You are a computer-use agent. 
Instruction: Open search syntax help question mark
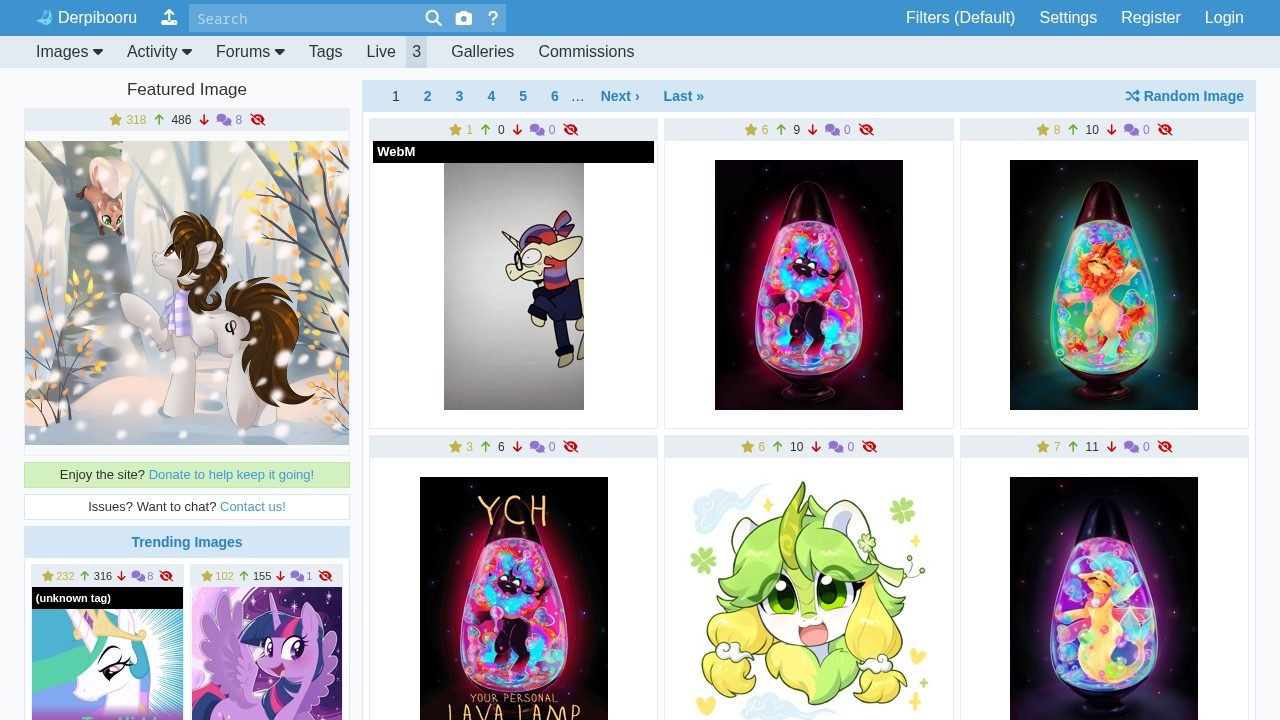(x=493, y=18)
